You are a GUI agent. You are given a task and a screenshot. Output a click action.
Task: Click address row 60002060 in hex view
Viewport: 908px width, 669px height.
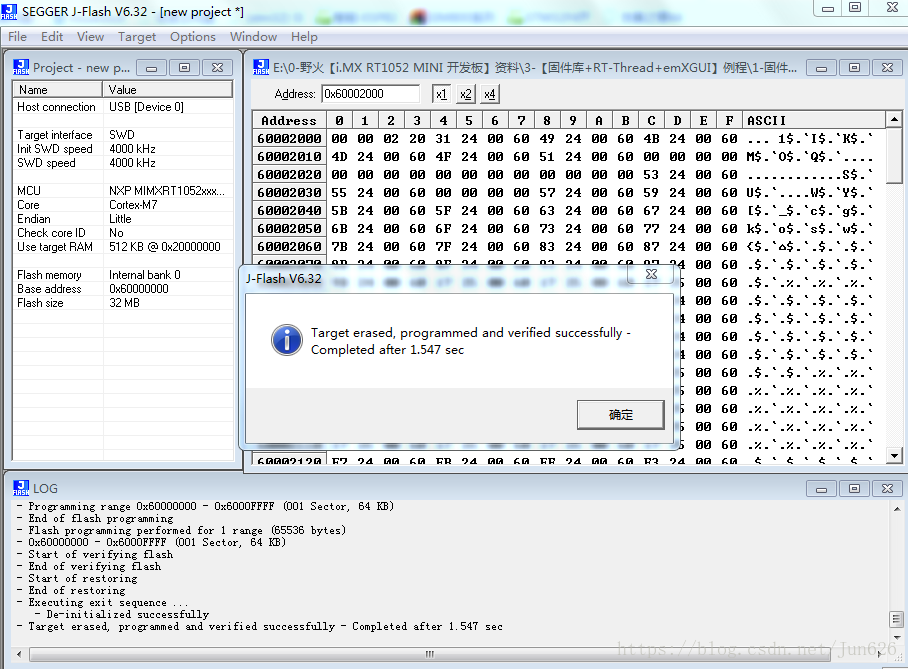(289, 246)
